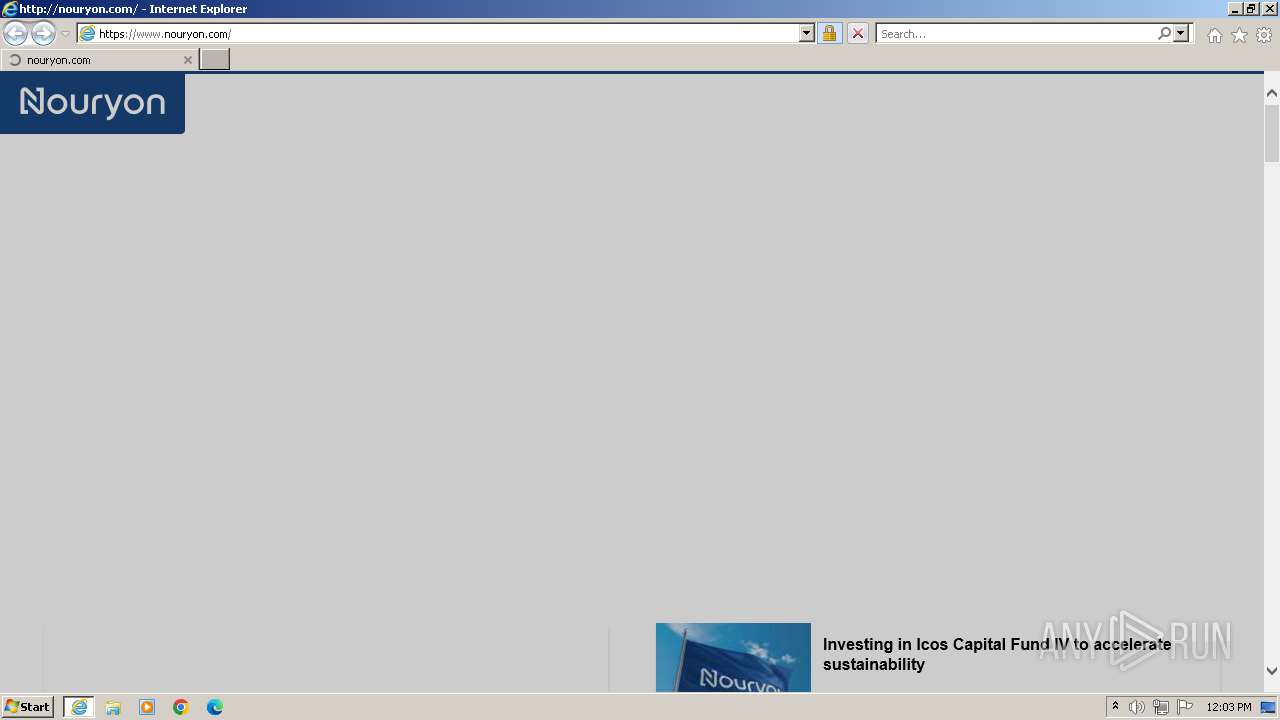1280x720 pixels.
Task: Close the nouryon.com tab
Action: click(187, 60)
